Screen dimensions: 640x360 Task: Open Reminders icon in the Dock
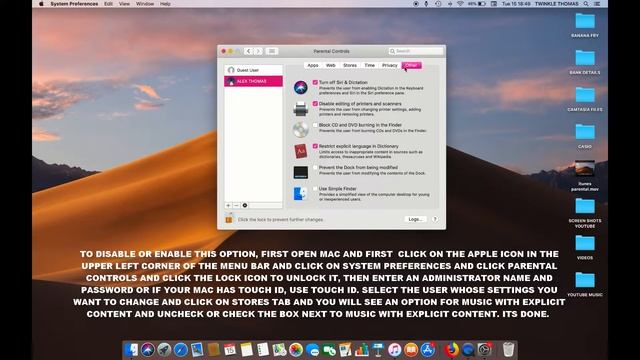[263, 350]
